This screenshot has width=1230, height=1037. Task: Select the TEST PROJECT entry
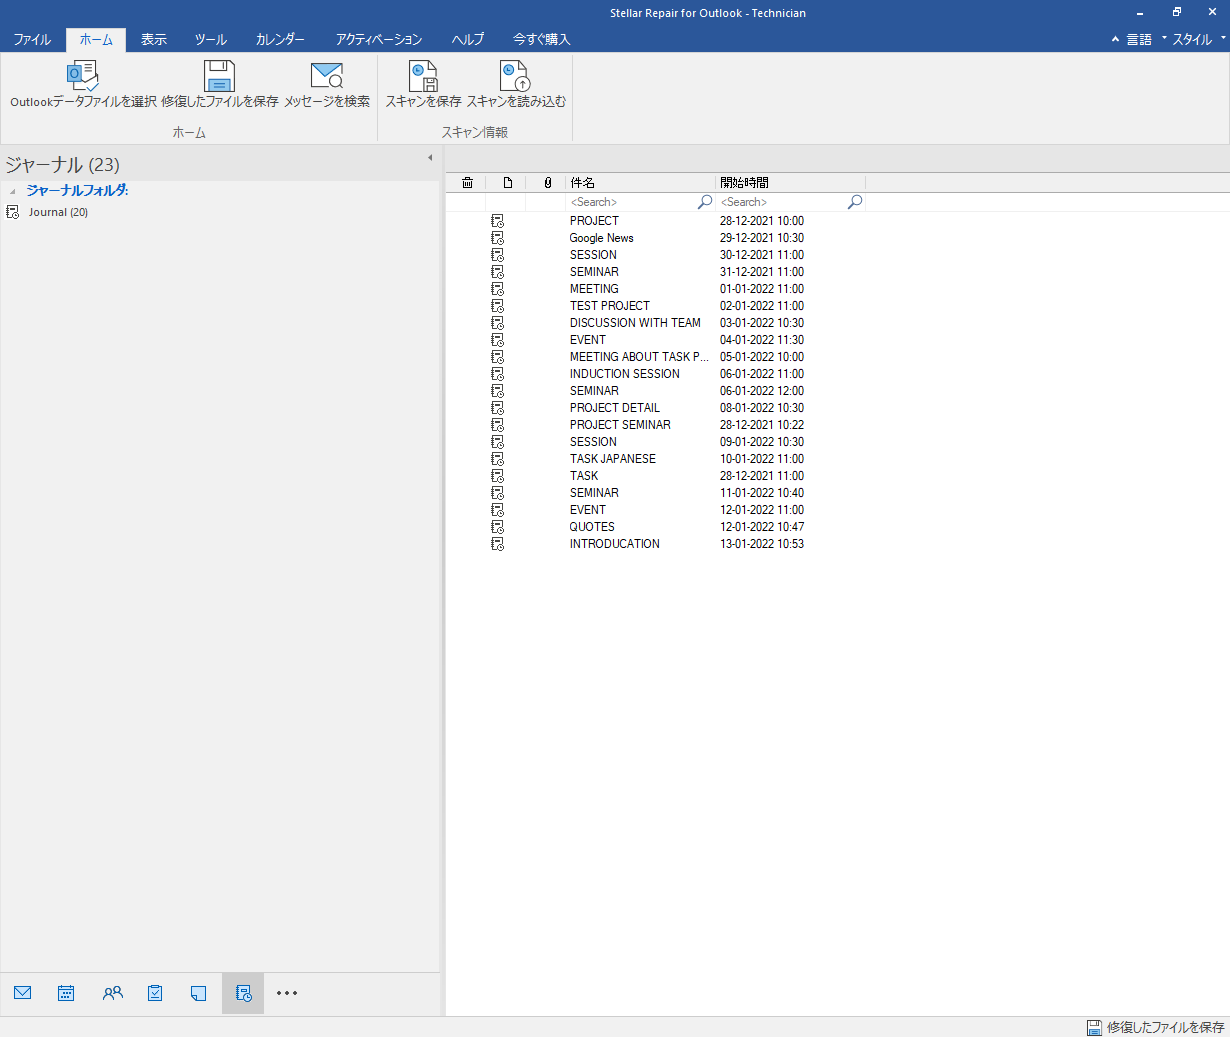(610, 306)
